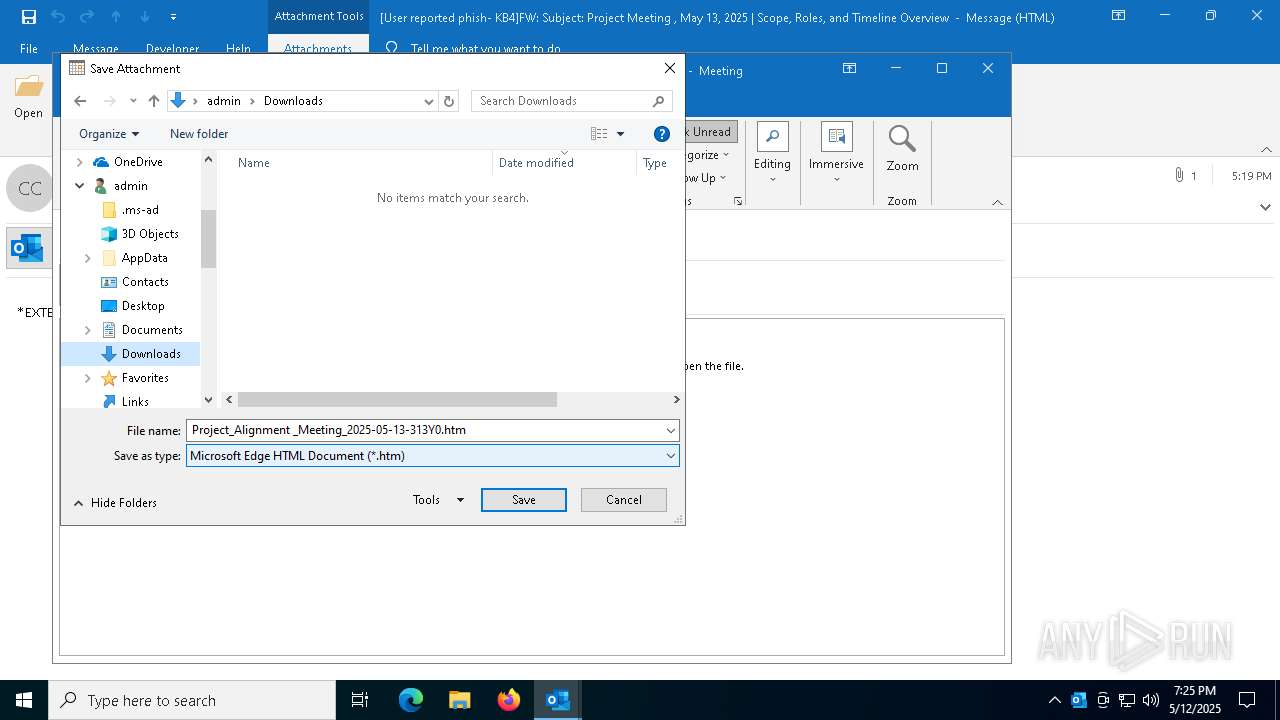This screenshot has height=720, width=1280.
Task: Collapse the admin tree node
Action: coord(80,186)
